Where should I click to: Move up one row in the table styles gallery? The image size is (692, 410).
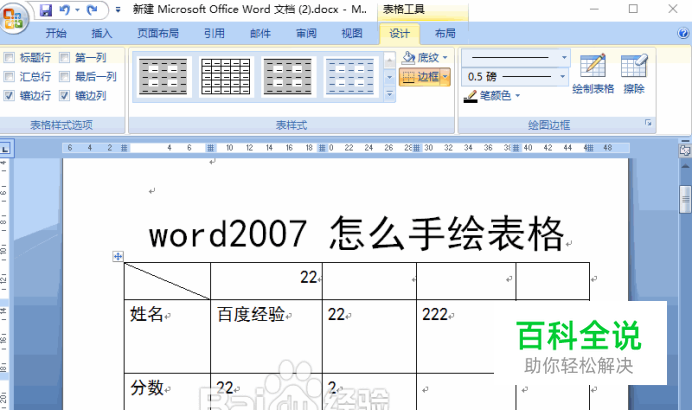[390, 60]
